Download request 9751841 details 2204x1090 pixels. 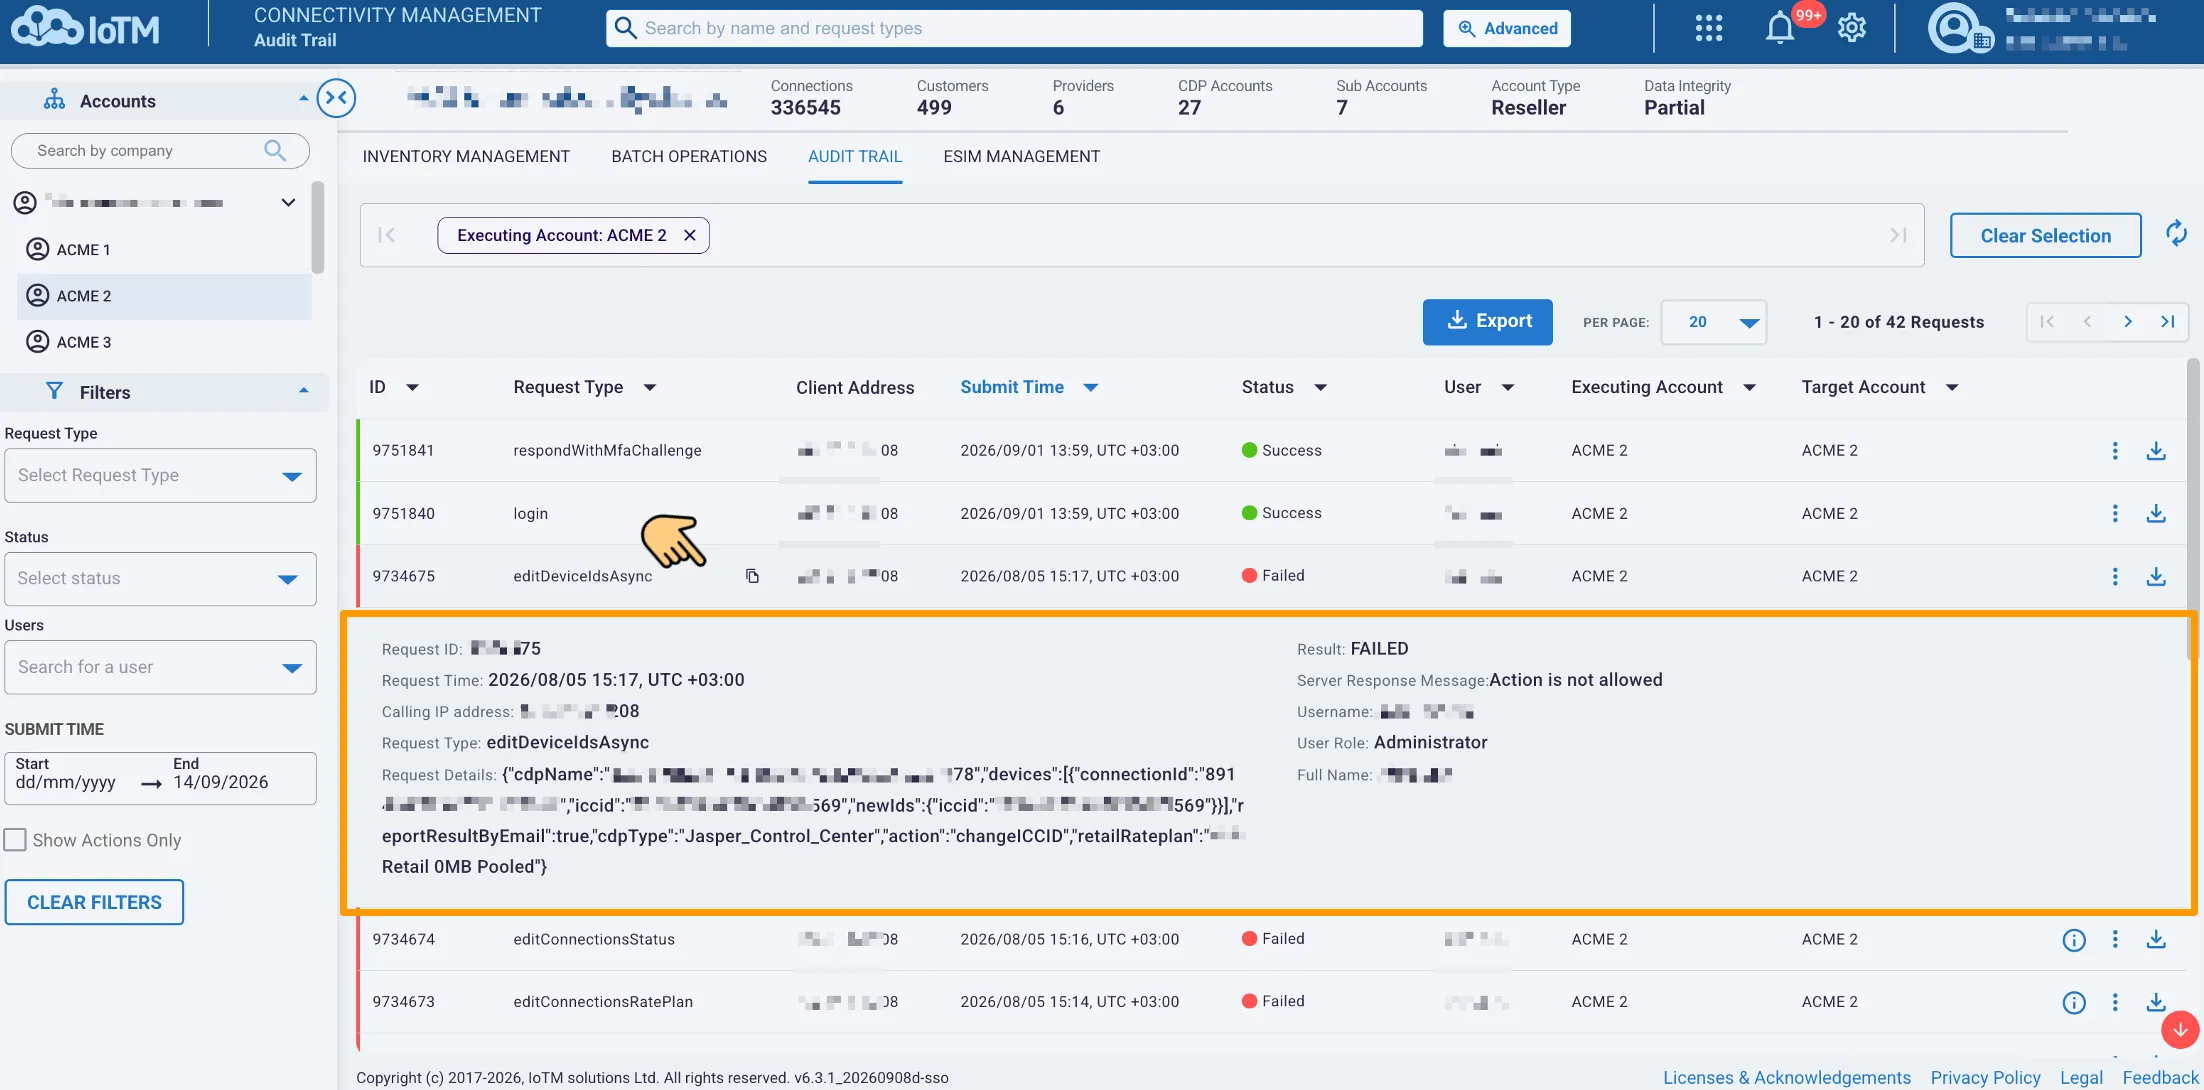tap(2156, 451)
